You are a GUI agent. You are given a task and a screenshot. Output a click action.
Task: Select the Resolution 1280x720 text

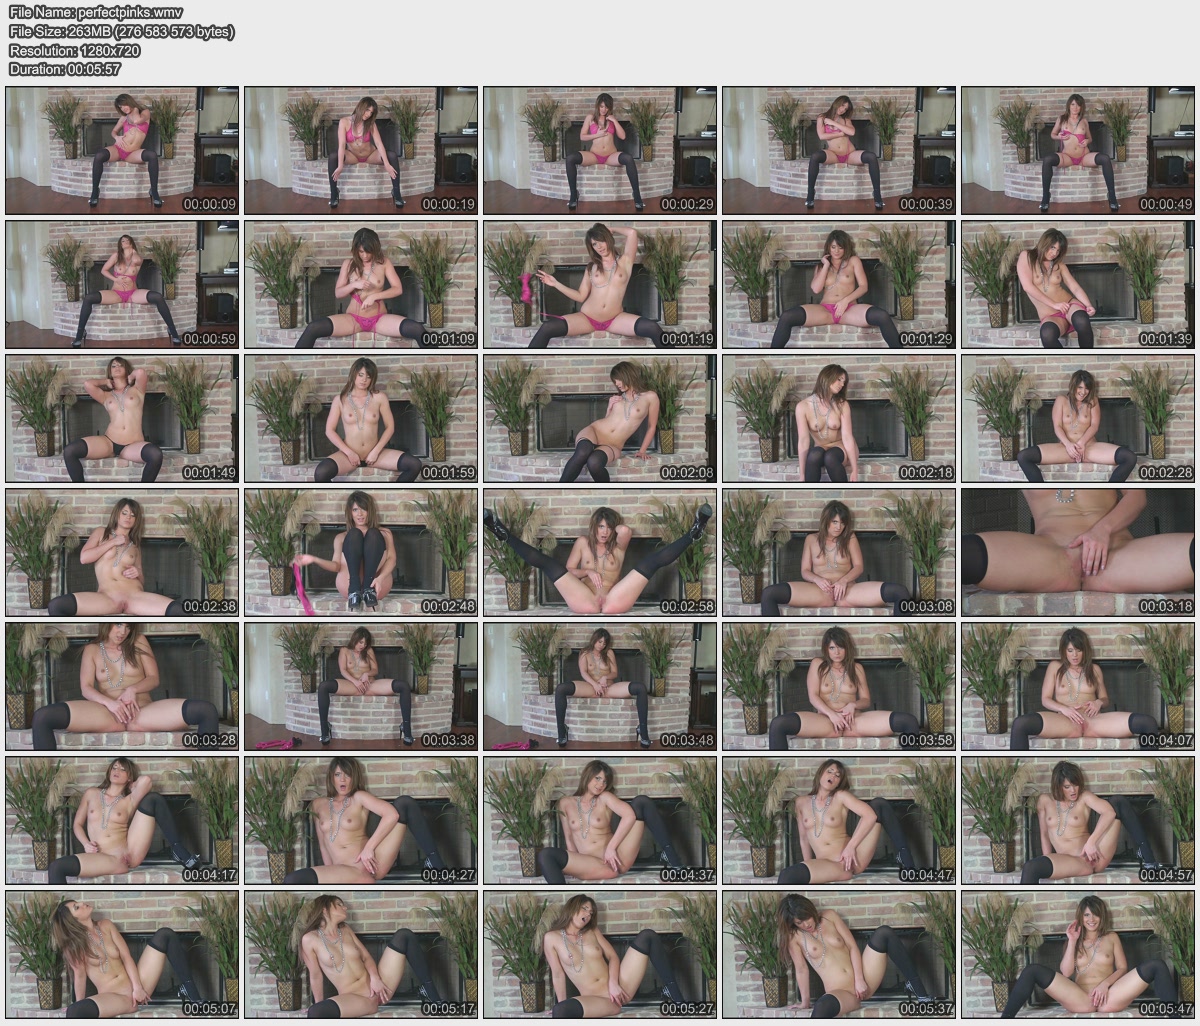click(74, 50)
